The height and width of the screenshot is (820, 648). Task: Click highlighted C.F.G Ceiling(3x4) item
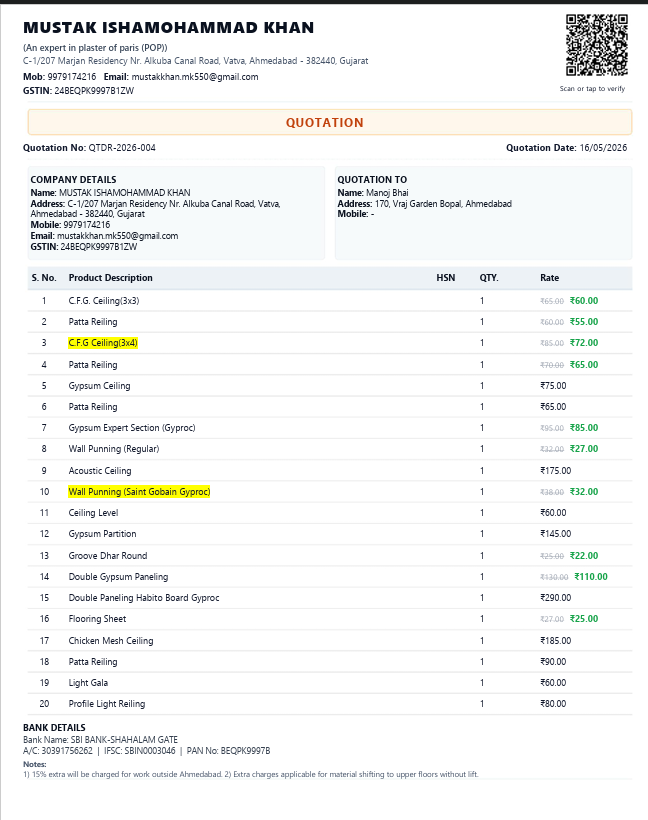coord(103,343)
